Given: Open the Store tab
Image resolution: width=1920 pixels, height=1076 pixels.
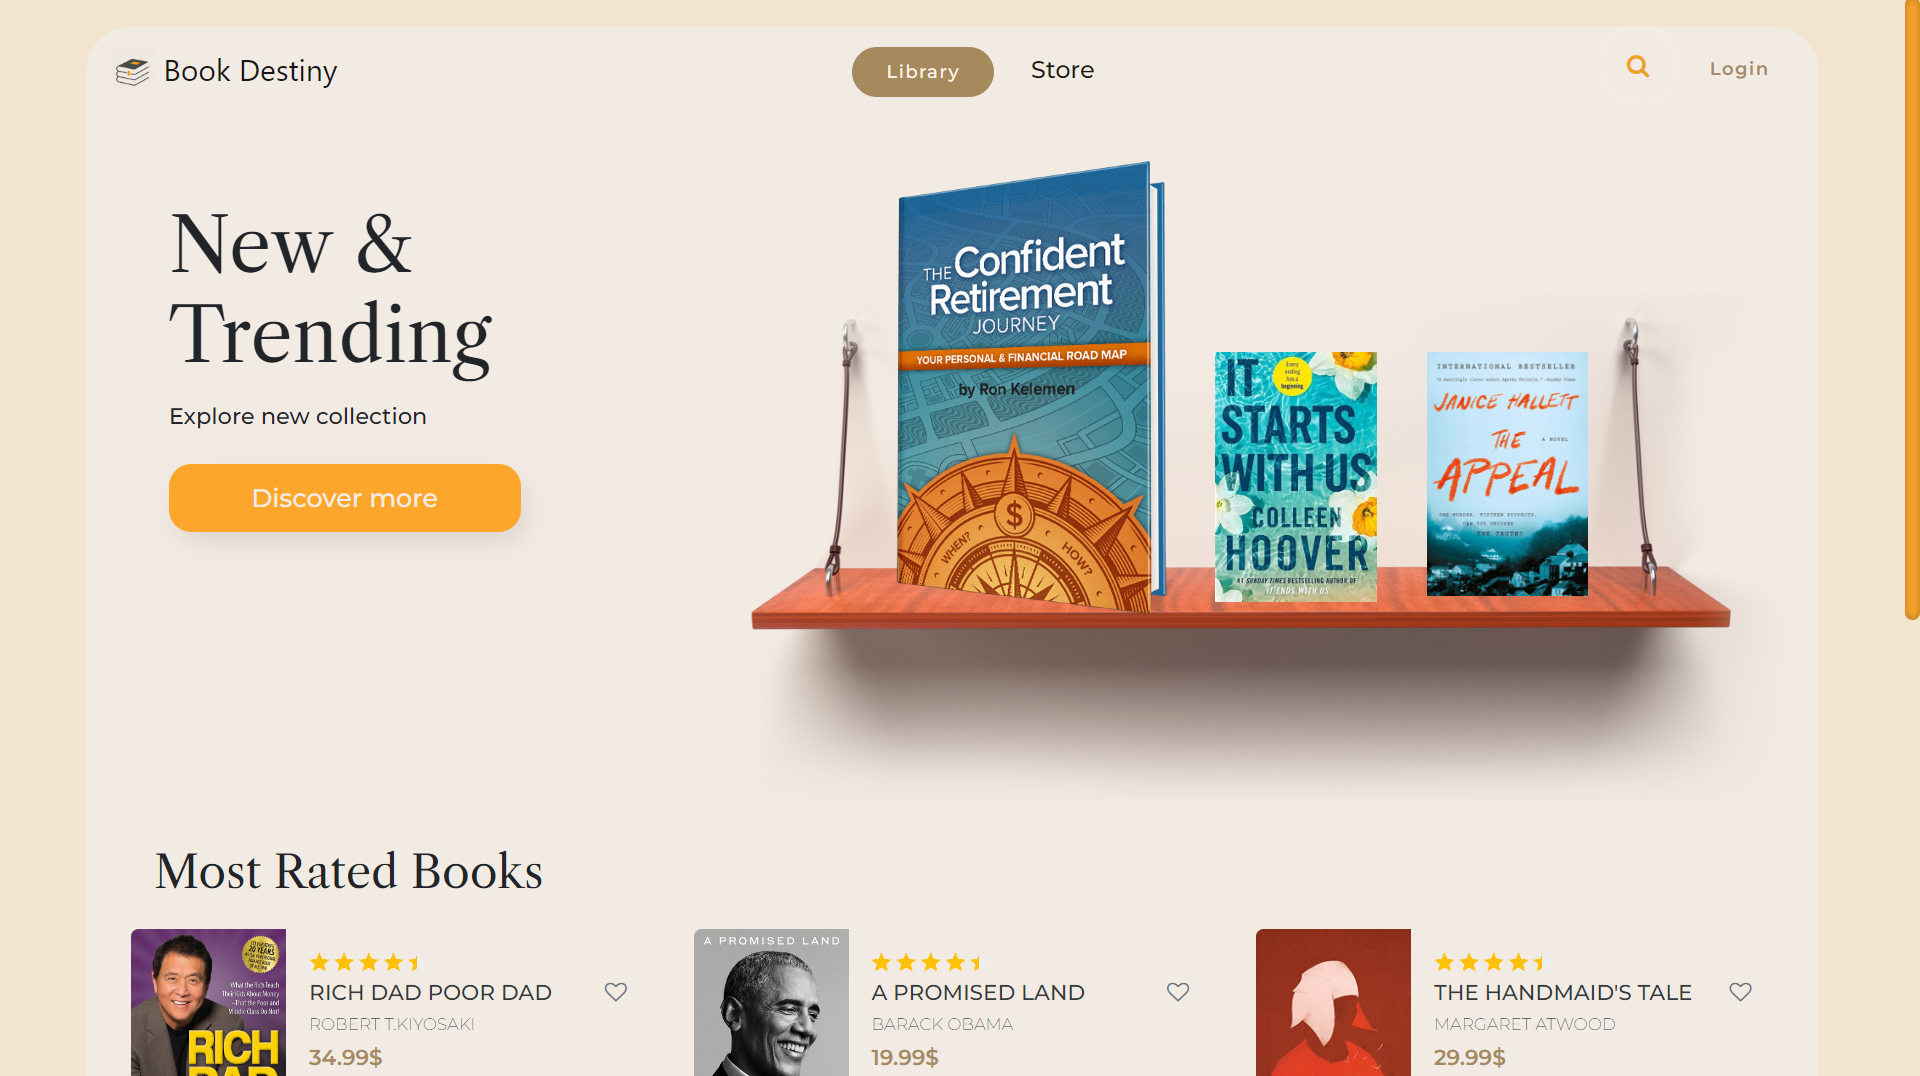Looking at the screenshot, I should point(1062,70).
